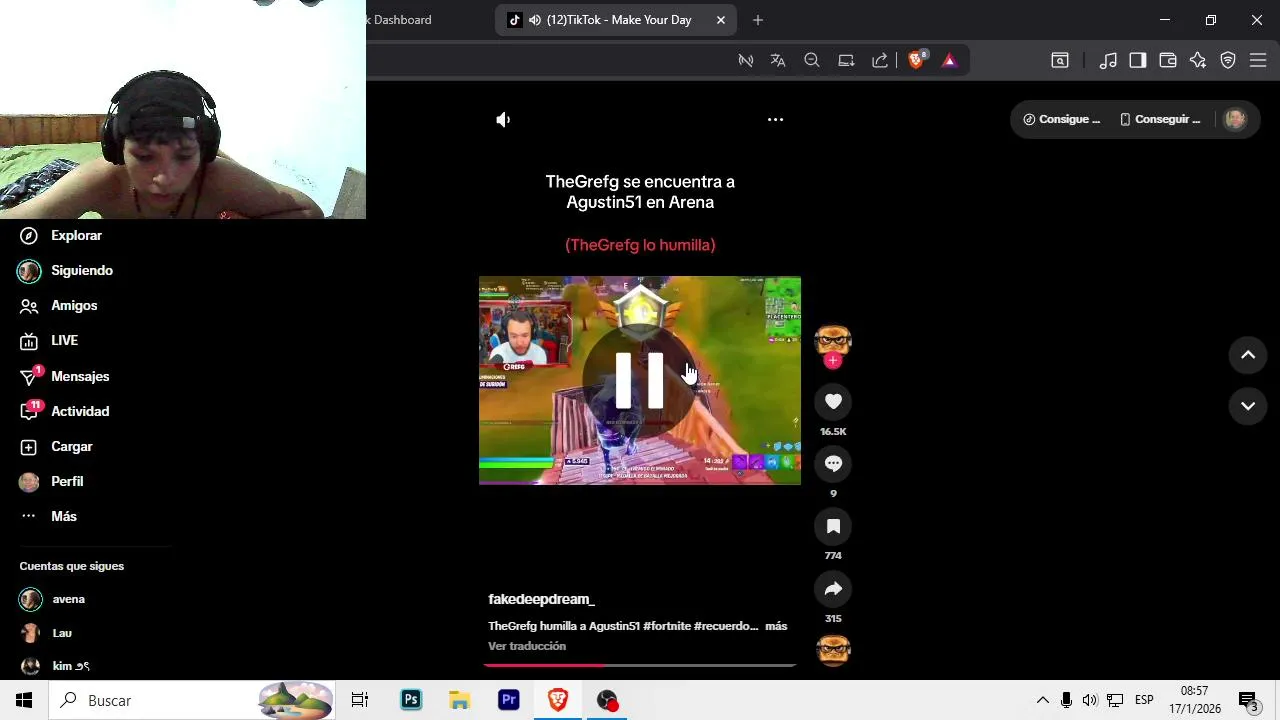1280x720 pixels.
Task: Click the 'Consigue ...' coins button
Action: pyautogui.click(x=1062, y=120)
